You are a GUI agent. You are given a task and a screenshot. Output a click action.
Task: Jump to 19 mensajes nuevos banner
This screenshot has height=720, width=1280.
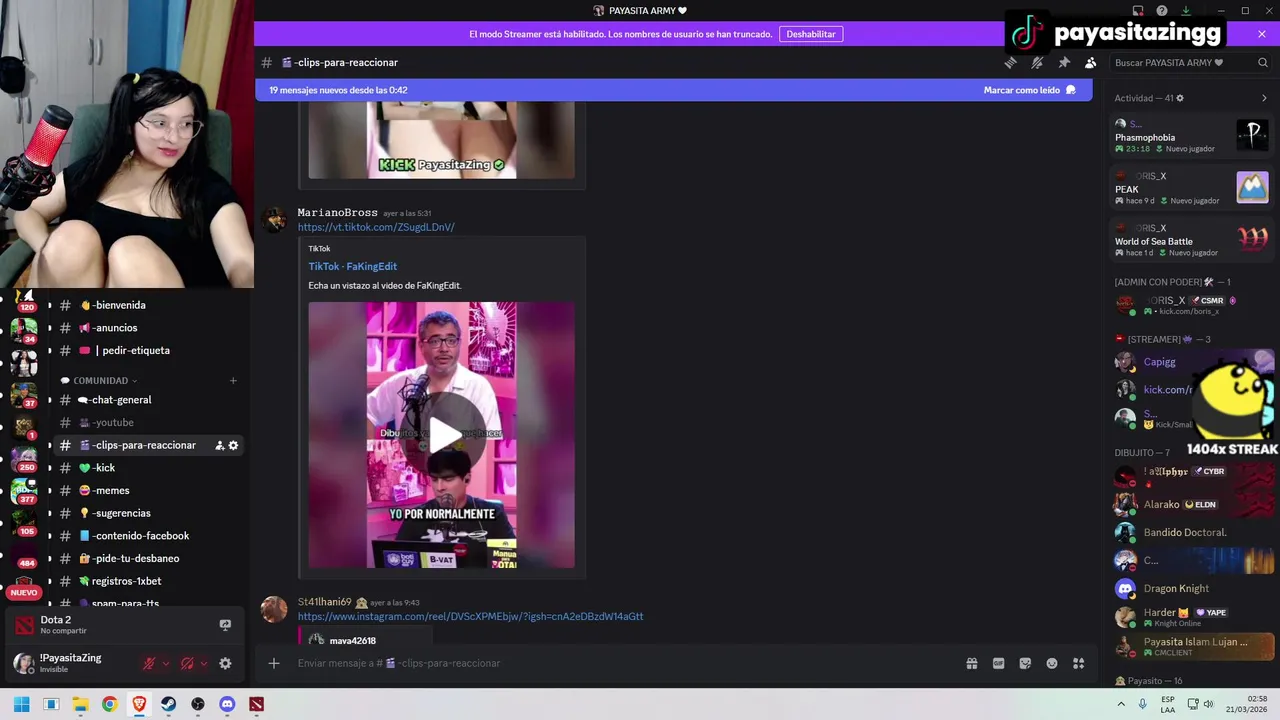click(x=338, y=90)
